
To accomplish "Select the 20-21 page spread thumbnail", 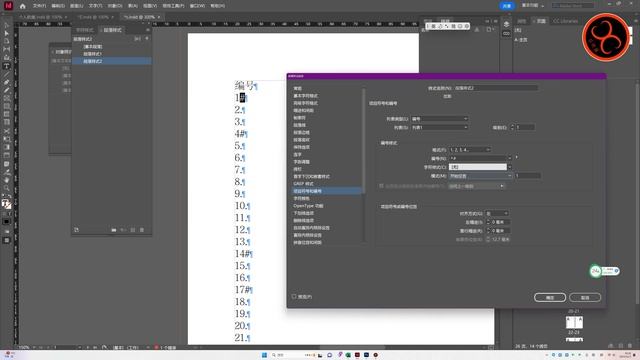I will 574,322.
